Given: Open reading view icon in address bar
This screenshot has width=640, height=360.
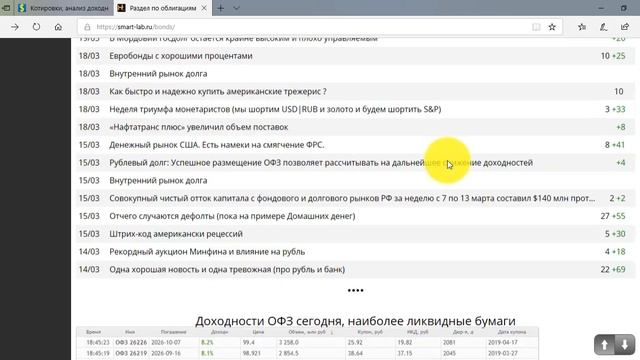Looking at the screenshot, I should pos(536,27).
